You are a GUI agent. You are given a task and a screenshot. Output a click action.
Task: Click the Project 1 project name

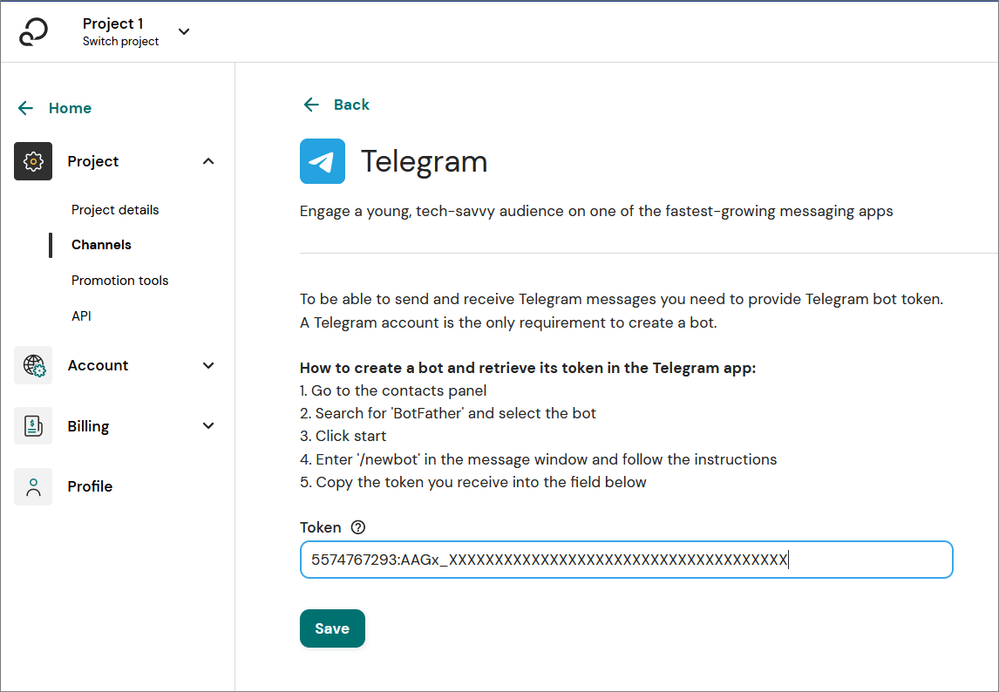(x=113, y=24)
